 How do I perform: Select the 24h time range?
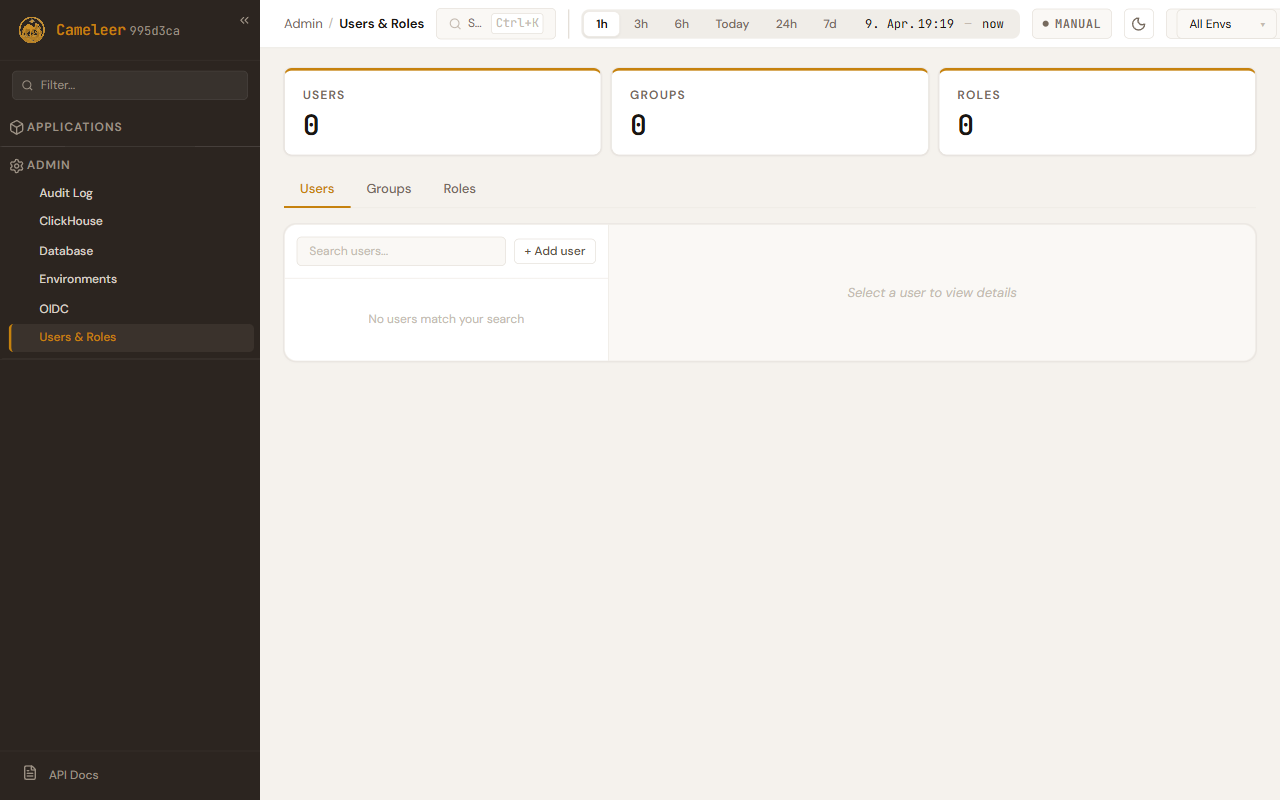point(786,24)
